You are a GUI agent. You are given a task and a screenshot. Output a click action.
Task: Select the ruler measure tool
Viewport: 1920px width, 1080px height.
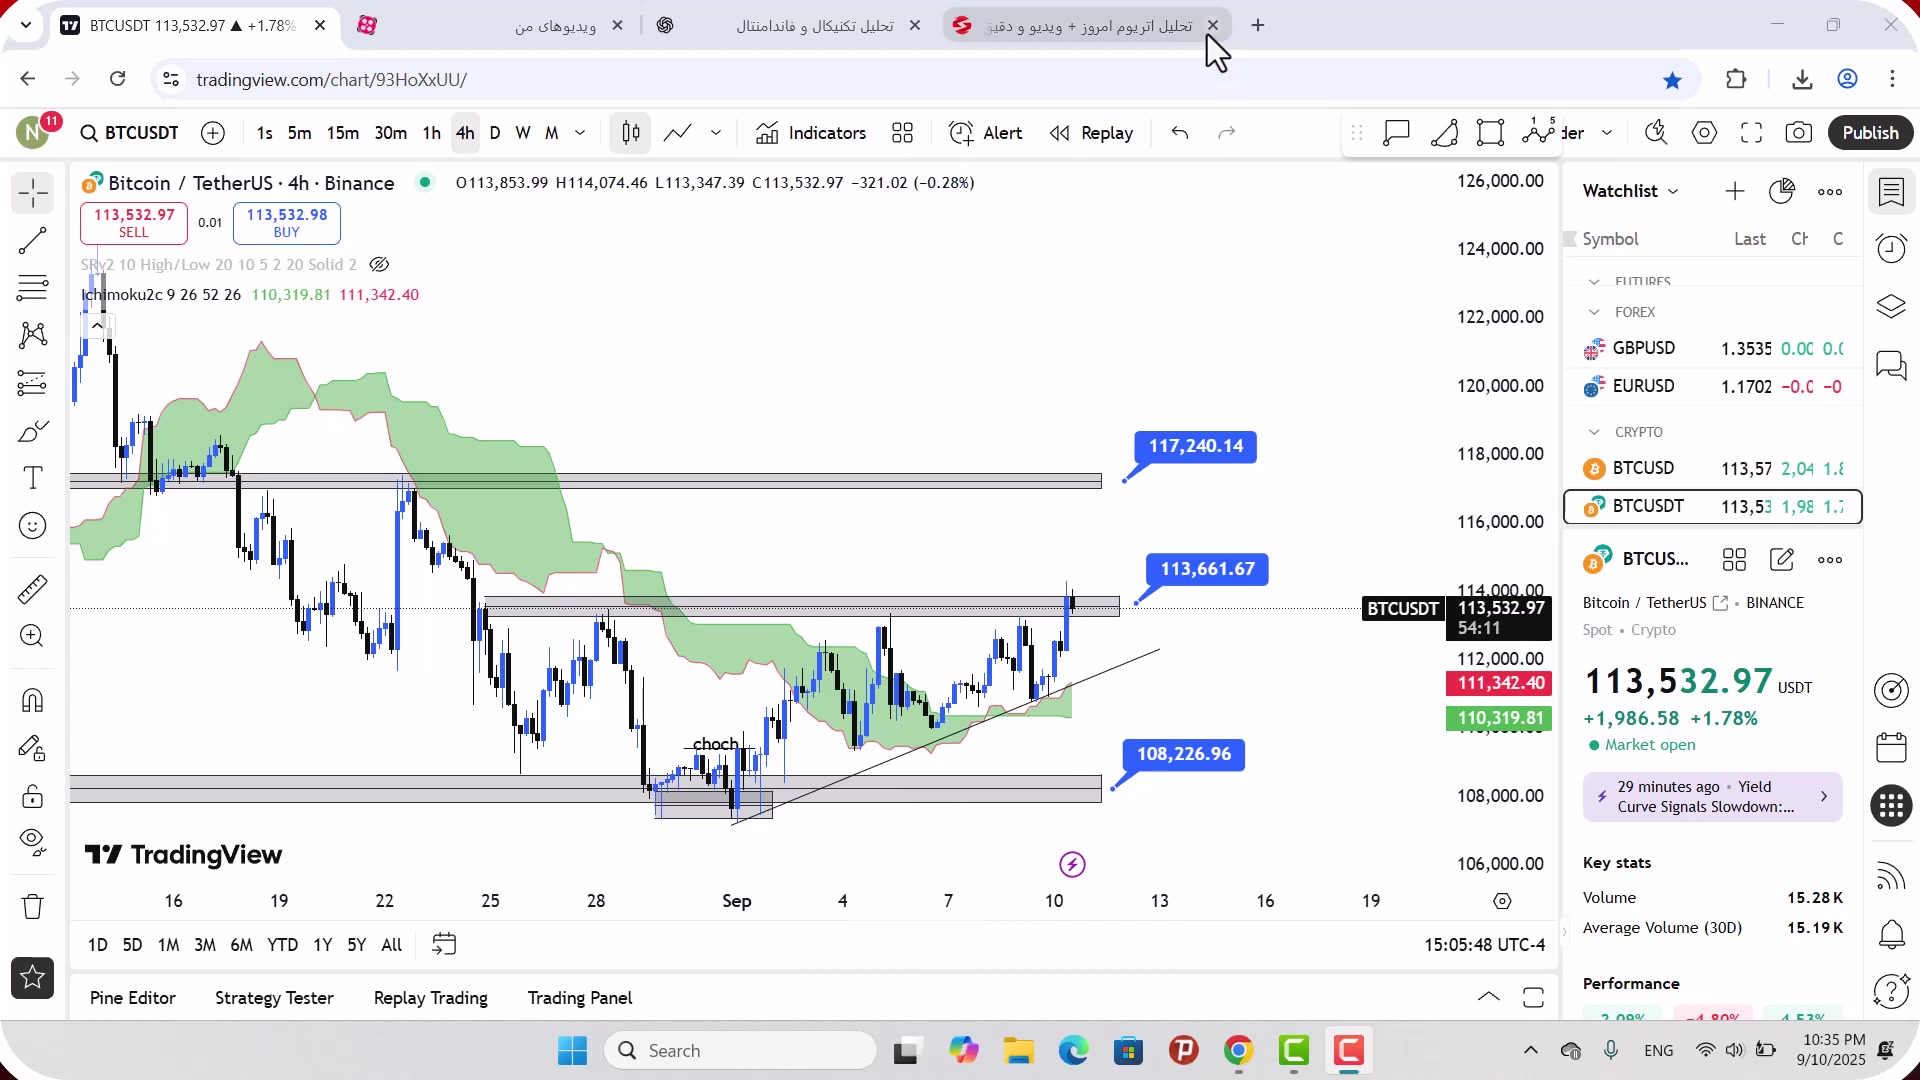click(32, 590)
